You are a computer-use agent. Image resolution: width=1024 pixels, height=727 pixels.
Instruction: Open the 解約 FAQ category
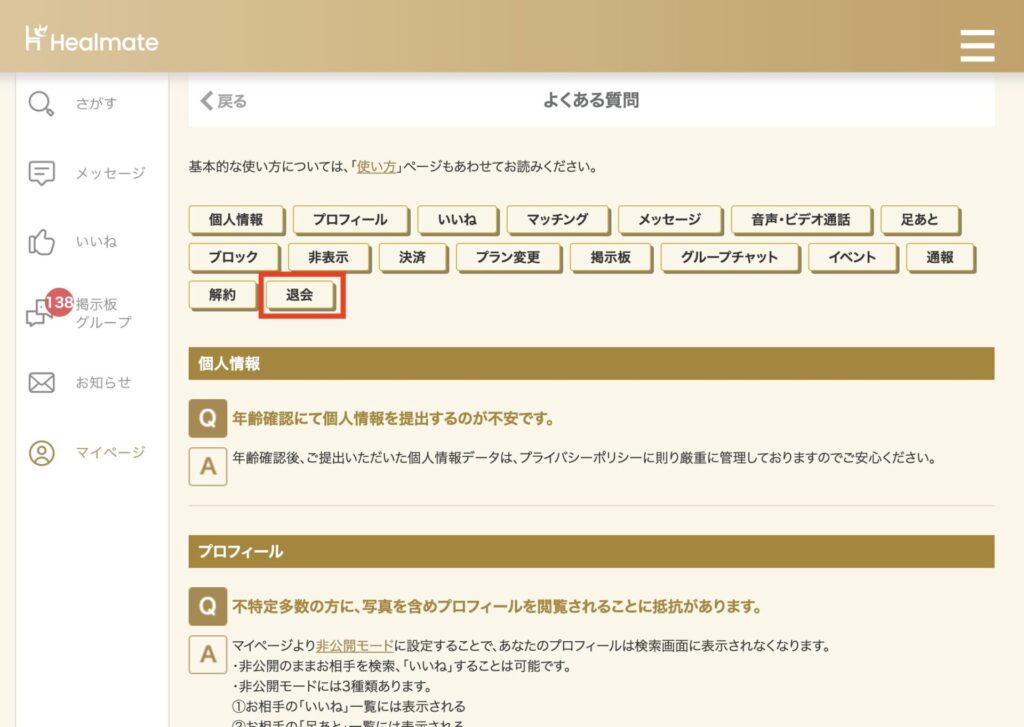(x=223, y=295)
